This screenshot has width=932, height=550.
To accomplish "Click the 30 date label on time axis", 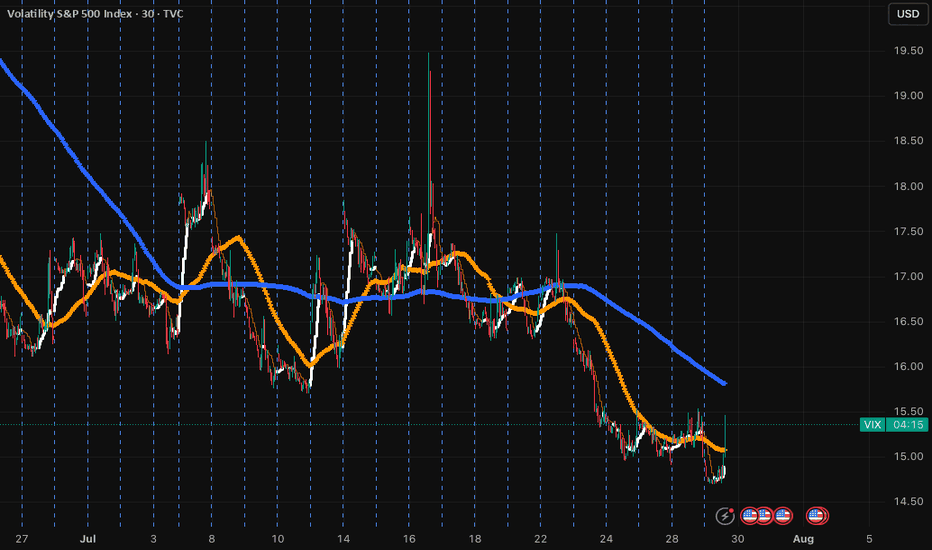I will click(737, 539).
